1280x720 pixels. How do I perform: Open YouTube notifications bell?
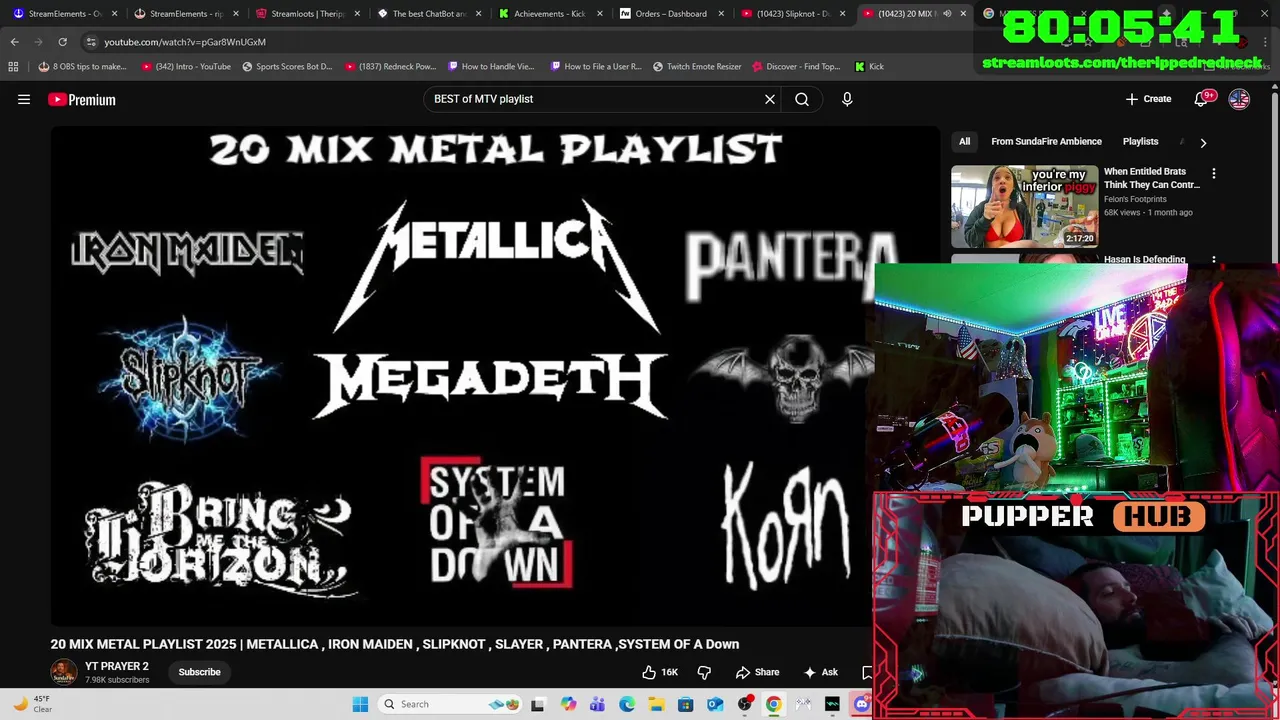click(1201, 99)
